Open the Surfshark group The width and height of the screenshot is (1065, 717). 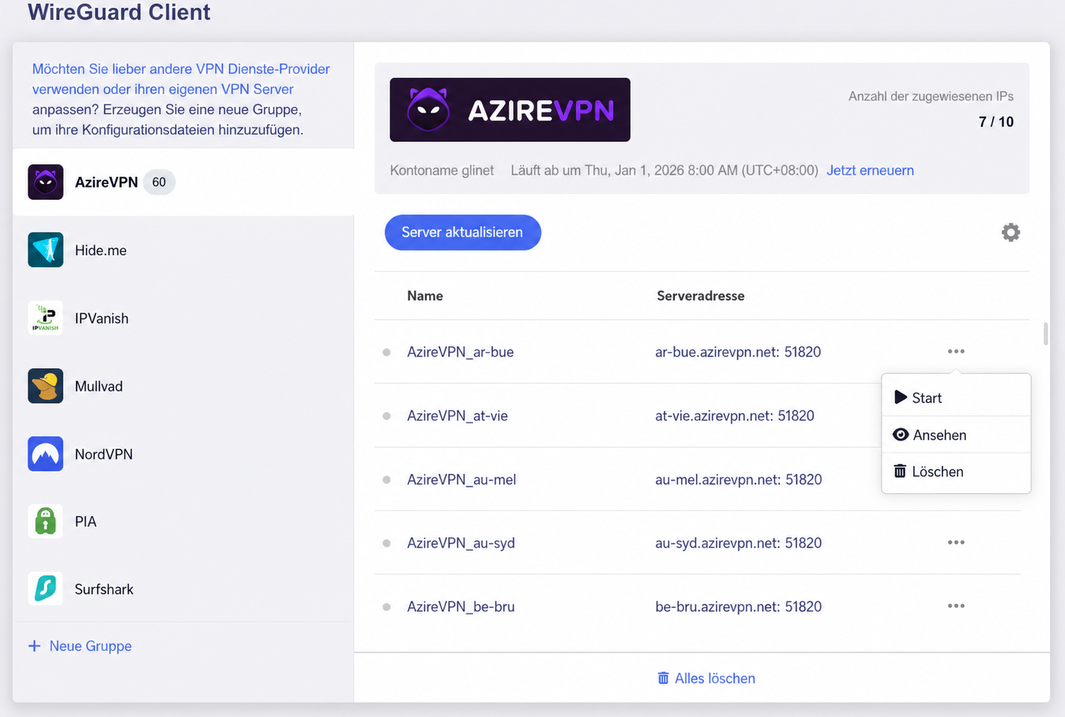(183, 589)
